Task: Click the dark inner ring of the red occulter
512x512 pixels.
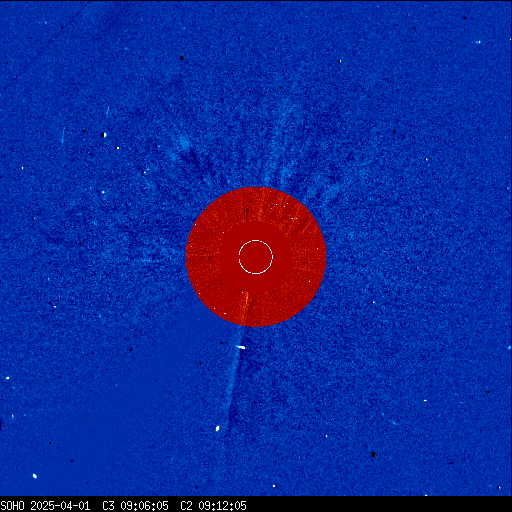Action: 256,257
